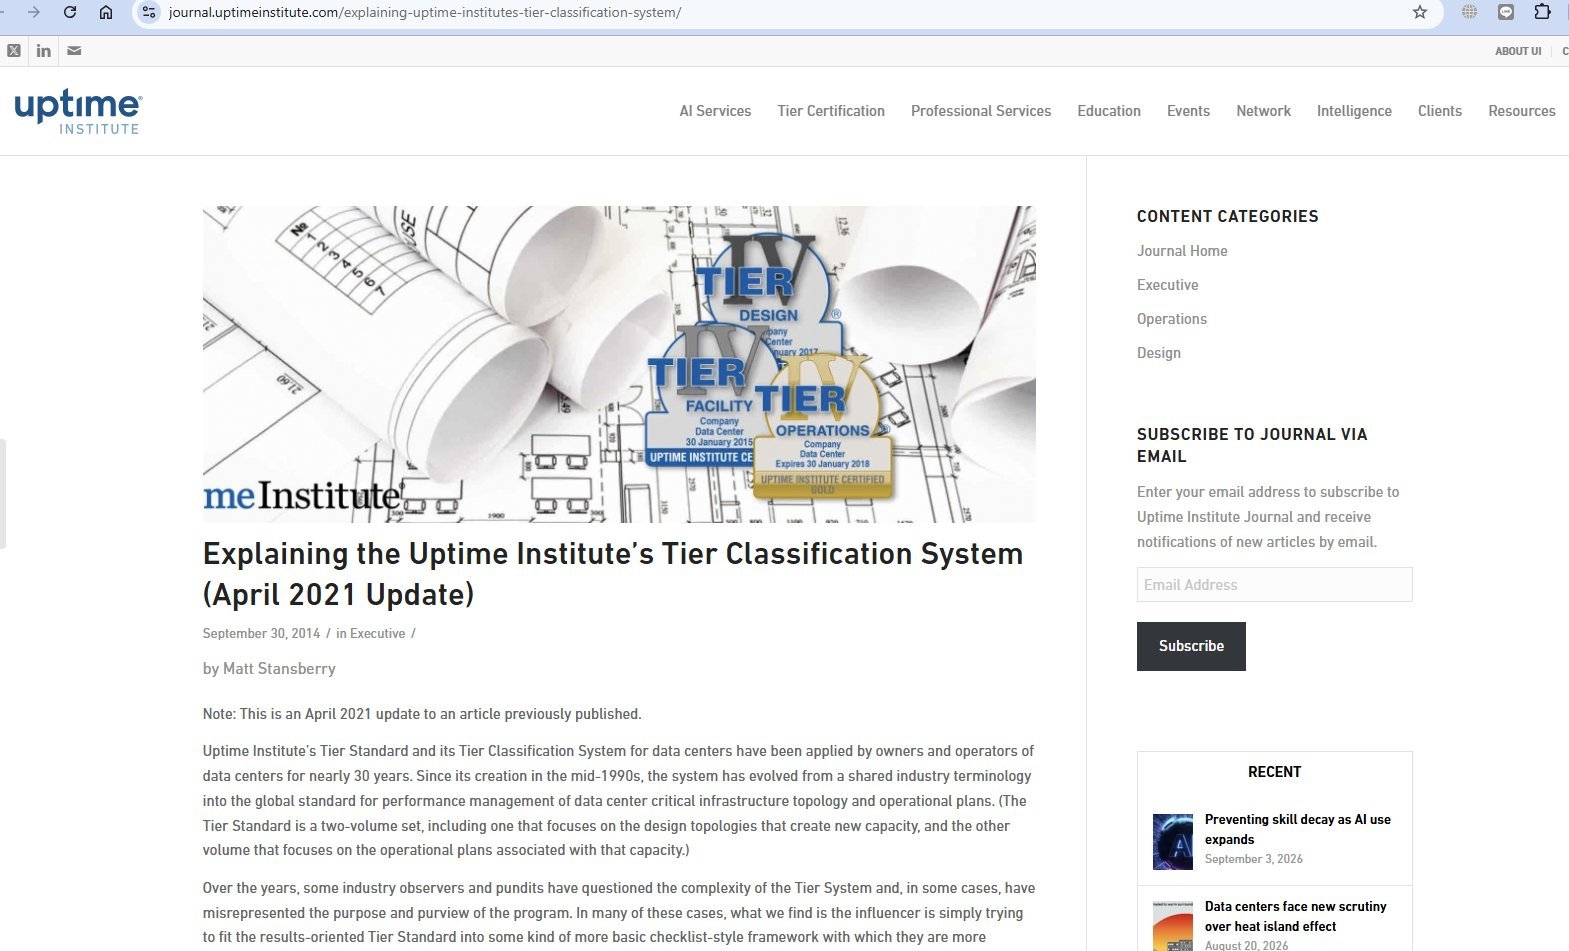1569x951 pixels.
Task: Open the Education menu
Action: coord(1109,111)
